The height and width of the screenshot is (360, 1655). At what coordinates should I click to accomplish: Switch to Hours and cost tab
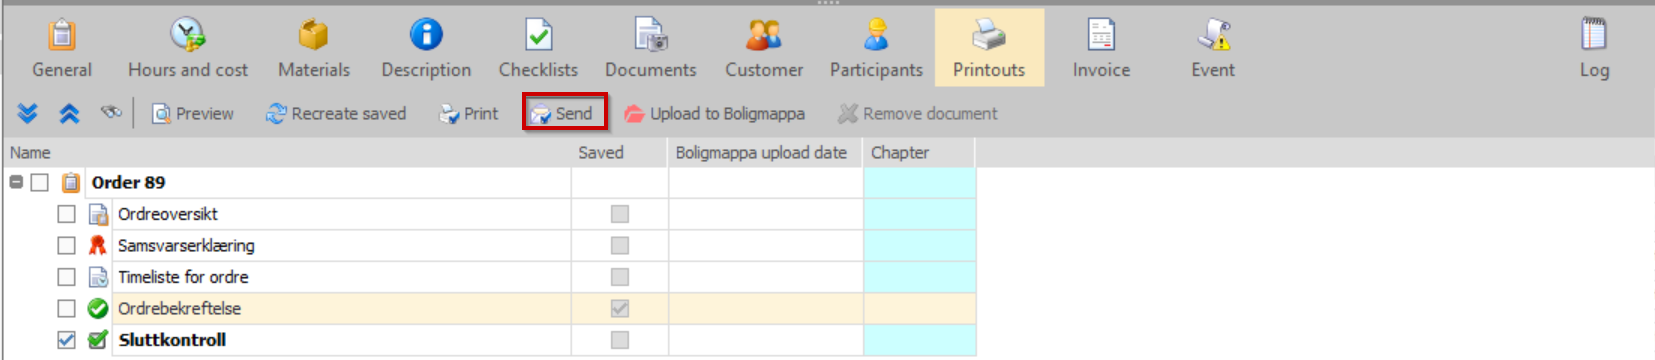pyautogui.click(x=188, y=48)
